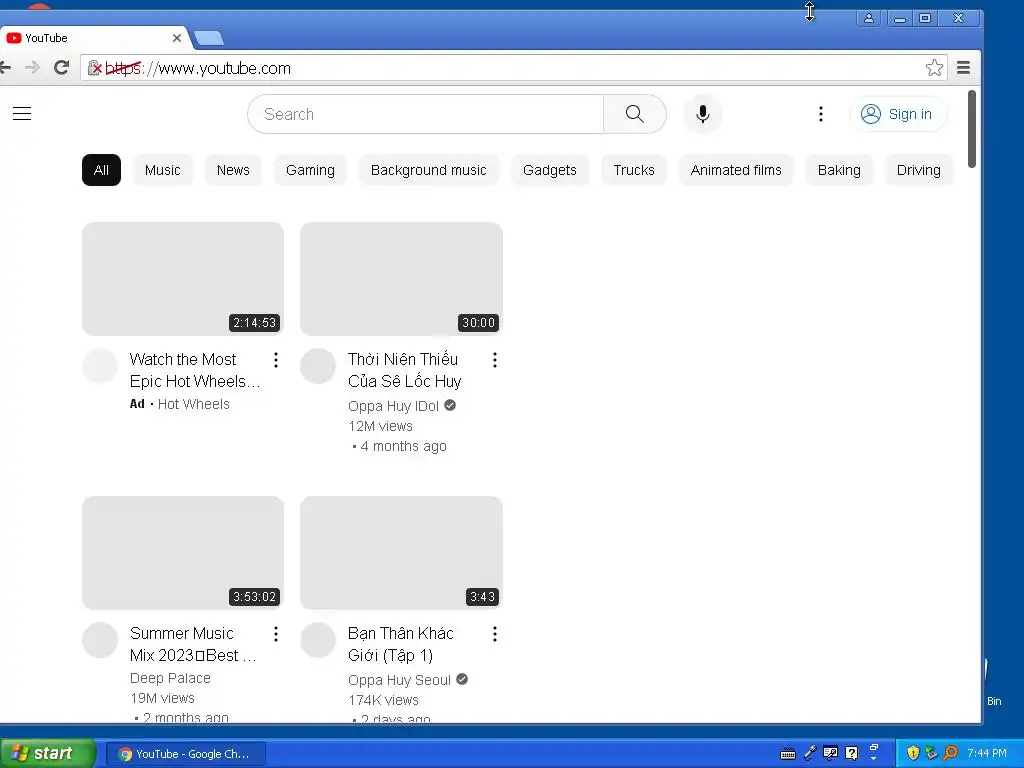1024x768 pixels.
Task: Select the News filter chip
Action: [x=233, y=170]
